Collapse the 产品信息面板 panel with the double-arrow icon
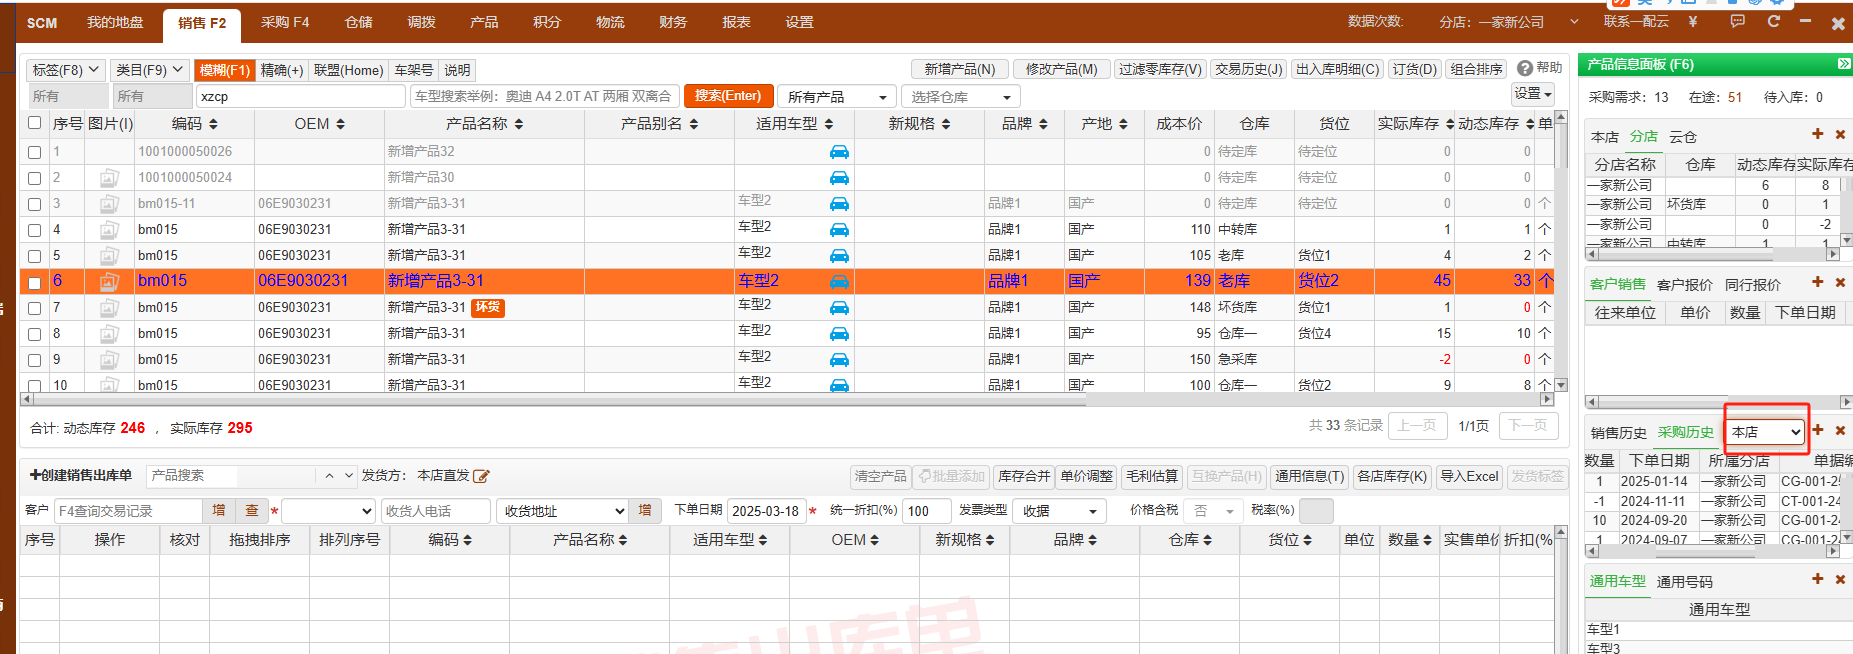This screenshot has width=1853, height=654. click(x=1843, y=64)
